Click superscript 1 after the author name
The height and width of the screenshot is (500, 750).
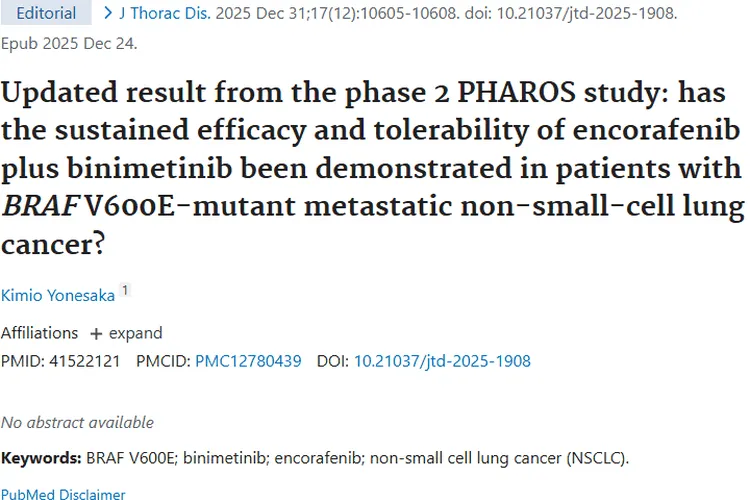125,291
